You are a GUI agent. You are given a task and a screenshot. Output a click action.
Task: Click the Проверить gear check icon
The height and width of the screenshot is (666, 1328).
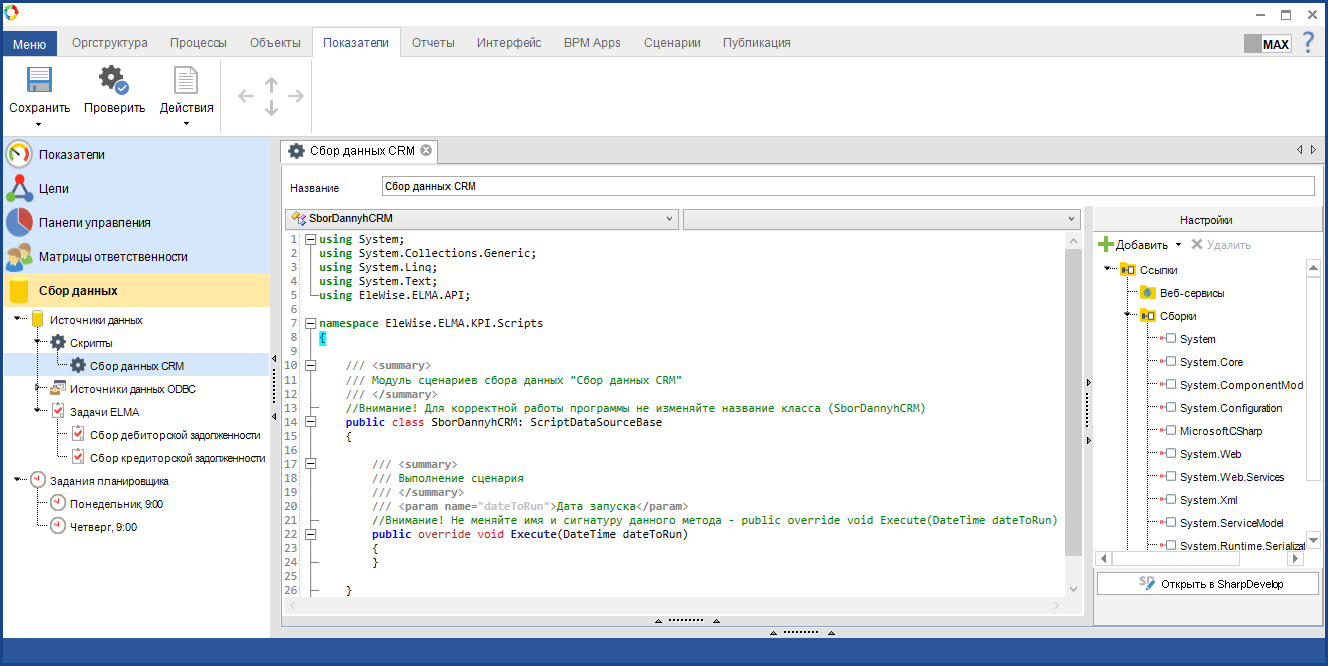click(113, 81)
